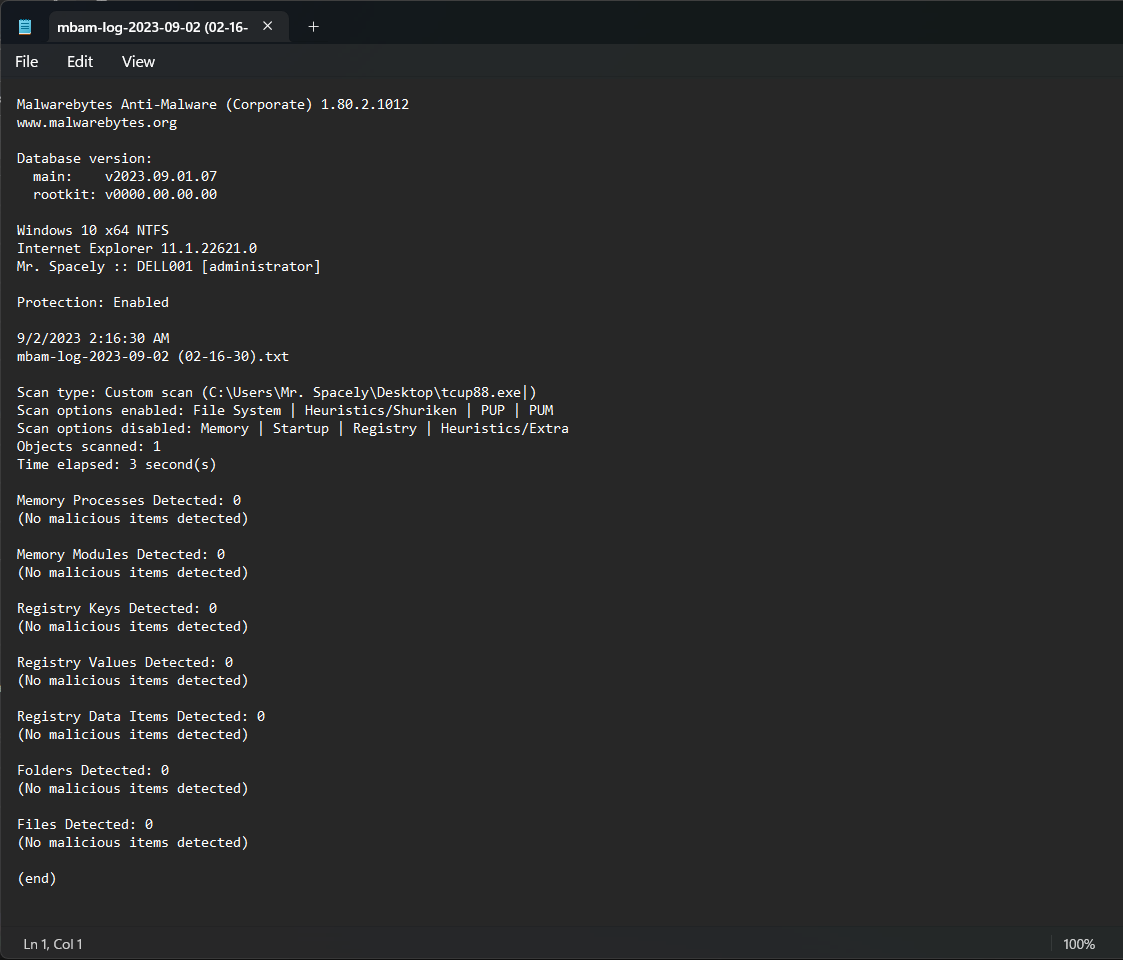1123x960 pixels.
Task: Click the rootkit v0000.00.00.00 line
Action: click(125, 194)
